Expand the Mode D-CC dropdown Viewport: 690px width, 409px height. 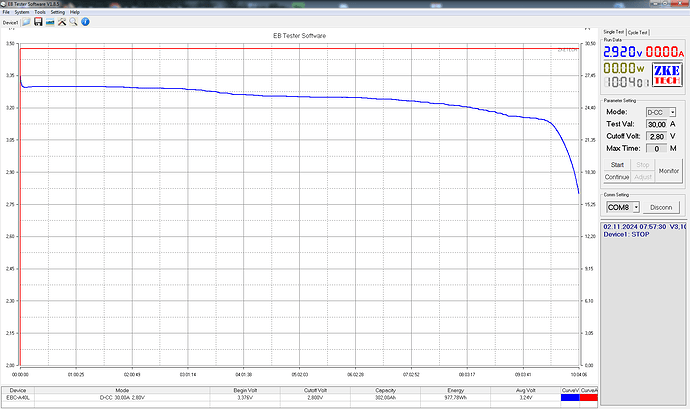point(672,113)
